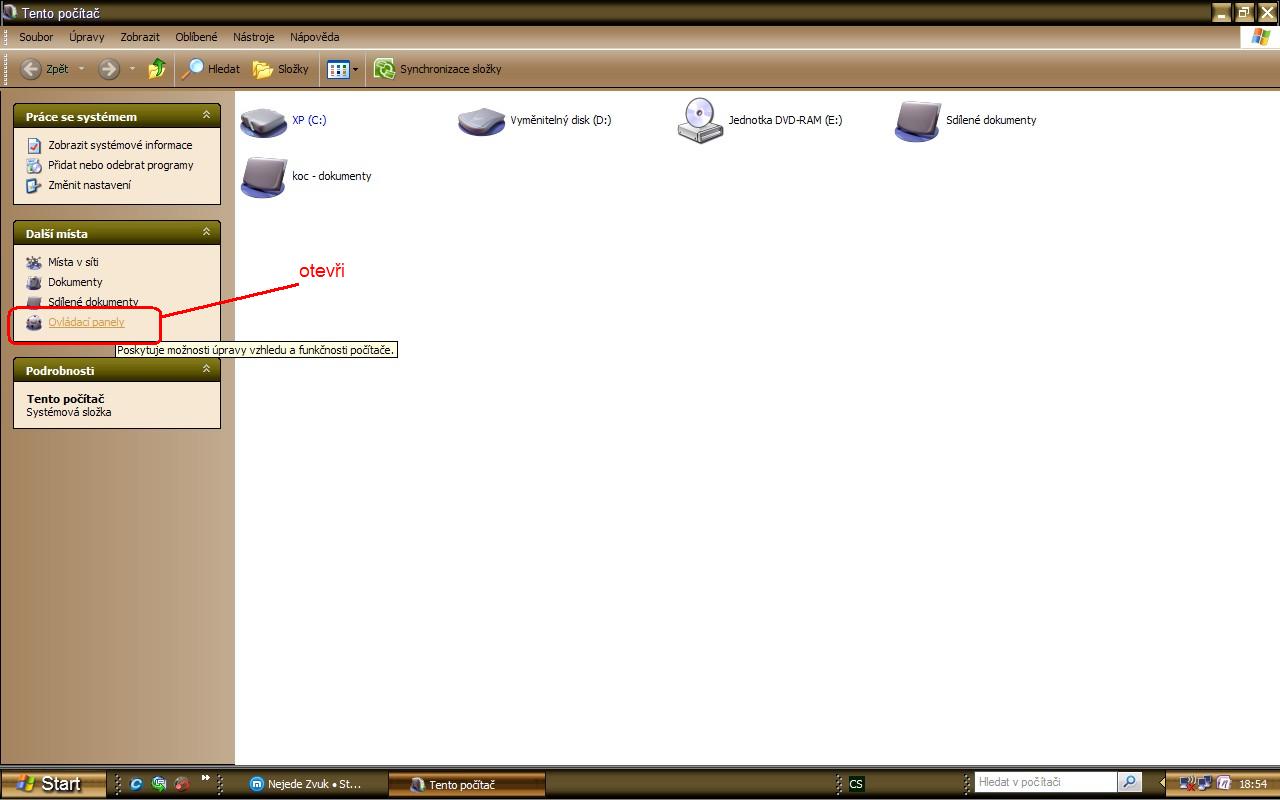Image resolution: width=1280 pixels, height=800 pixels.
Task: Click the CS language bar indicator
Action: [856, 784]
